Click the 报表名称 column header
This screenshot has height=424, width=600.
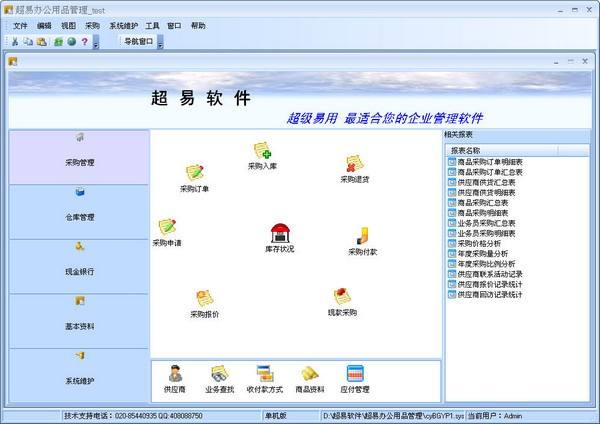[472, 150]
